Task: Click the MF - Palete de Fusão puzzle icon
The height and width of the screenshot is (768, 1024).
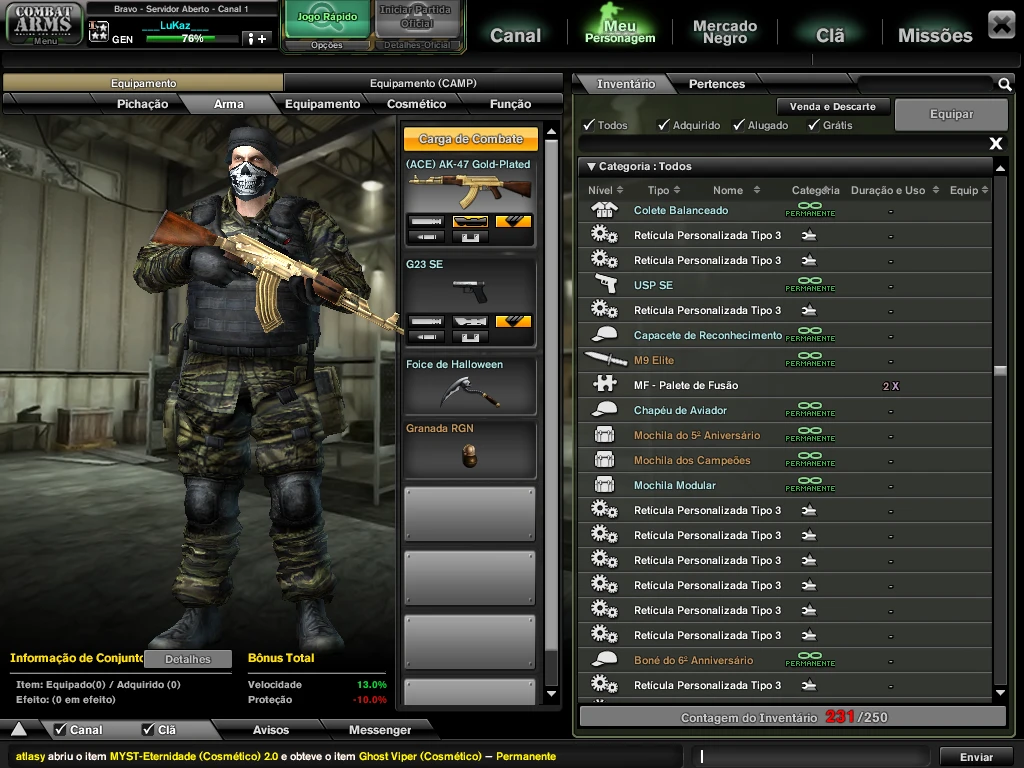Action: pos(604,385)
